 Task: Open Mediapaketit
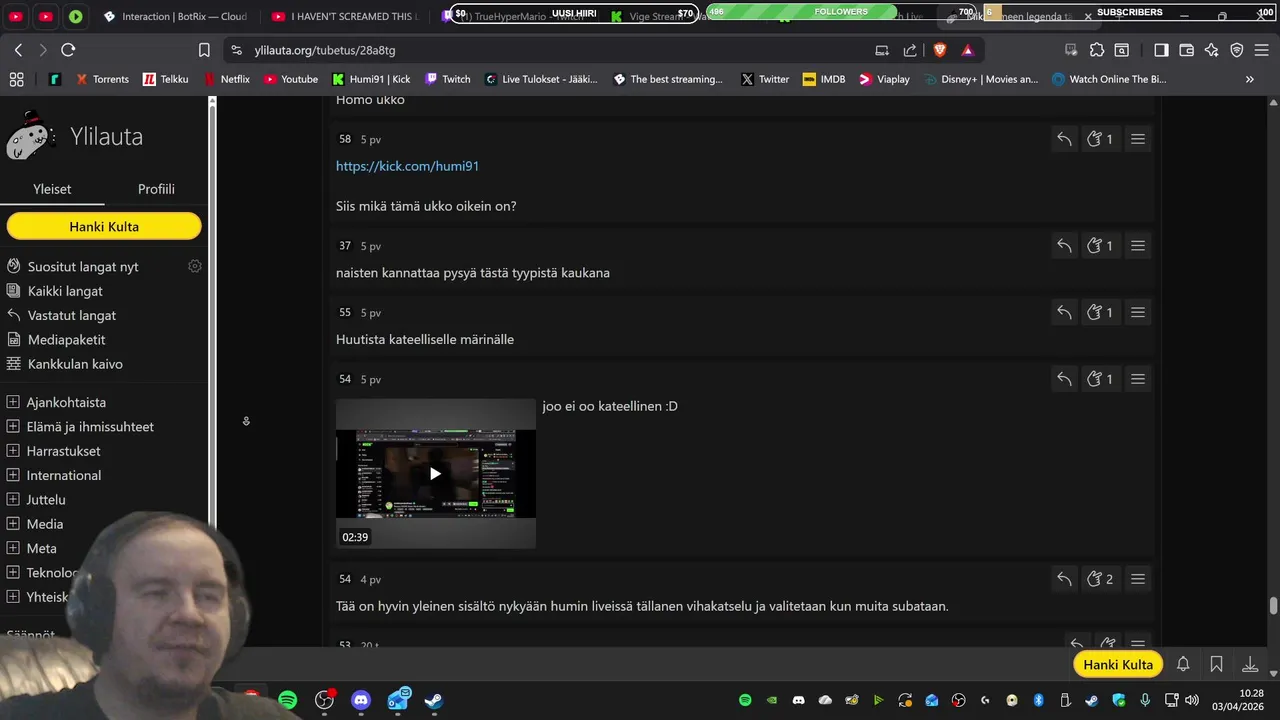coord(66,340)
